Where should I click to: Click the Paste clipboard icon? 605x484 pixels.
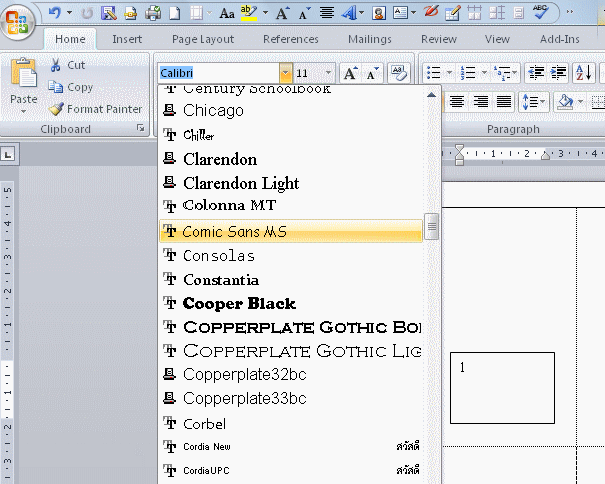(24, 73)
